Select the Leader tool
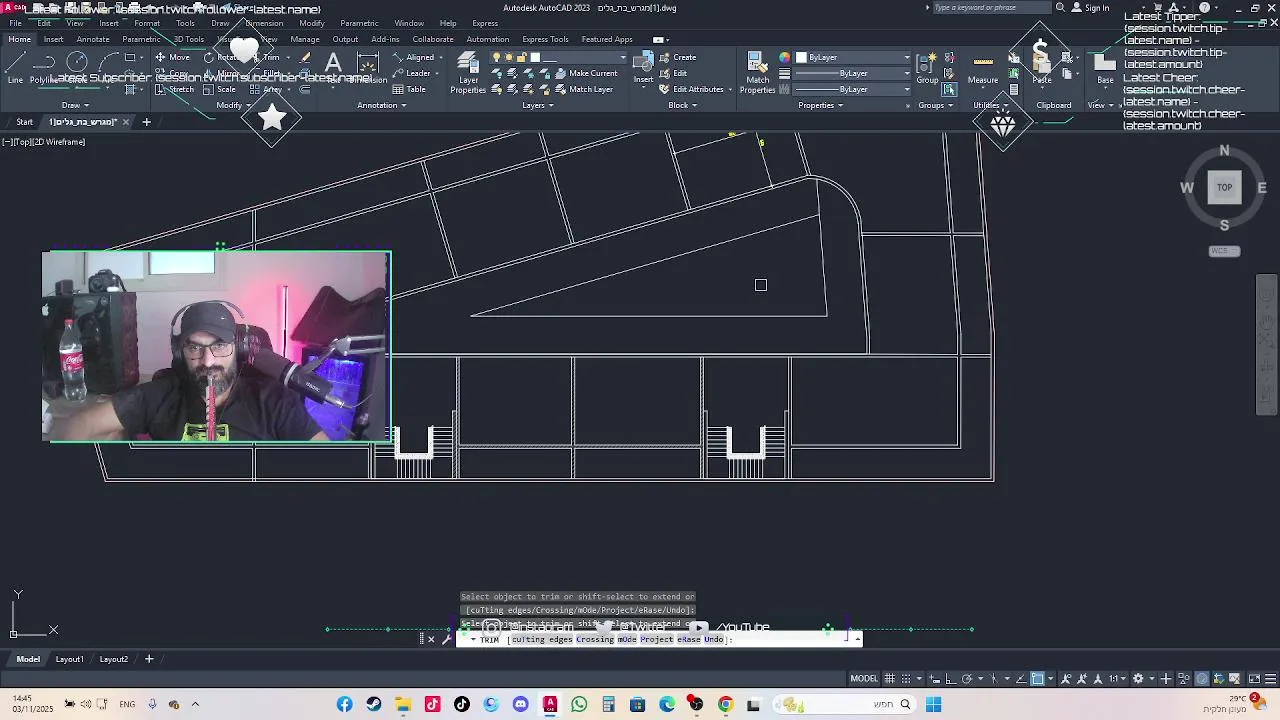The image size is (1280, 720). (411, 73)
